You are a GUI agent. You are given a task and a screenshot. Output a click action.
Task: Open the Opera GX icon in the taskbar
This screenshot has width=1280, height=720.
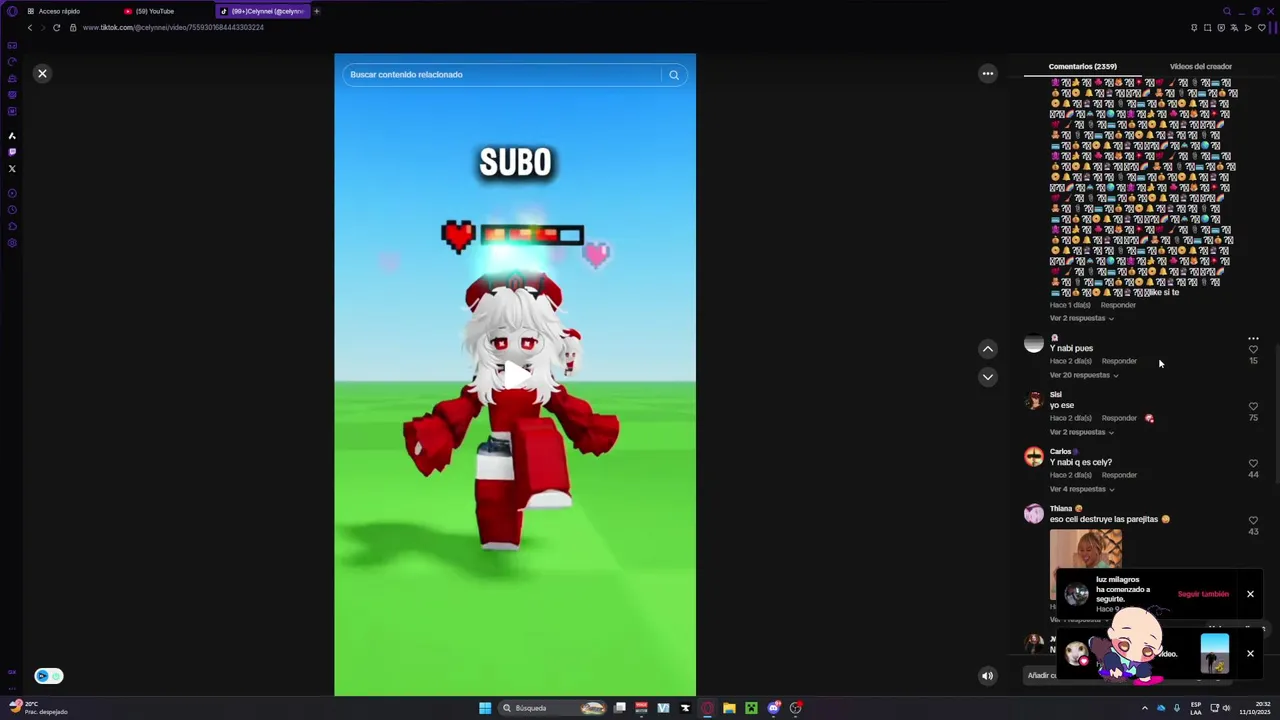point(707,708)
